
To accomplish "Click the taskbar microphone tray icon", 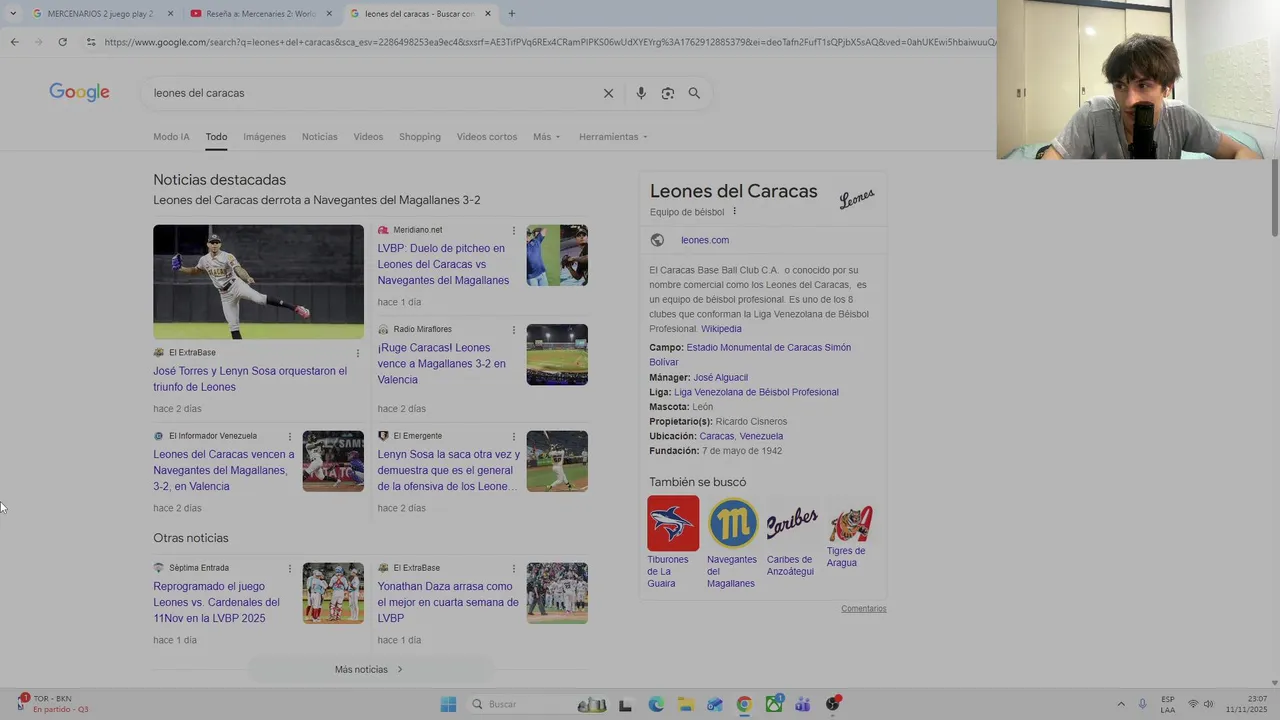I will [x=1143, y=704].
